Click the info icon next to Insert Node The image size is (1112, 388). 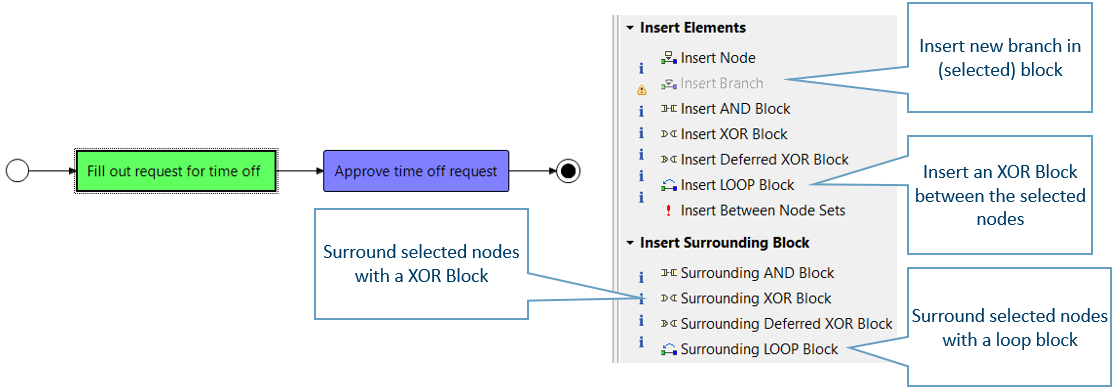[642, 68]
